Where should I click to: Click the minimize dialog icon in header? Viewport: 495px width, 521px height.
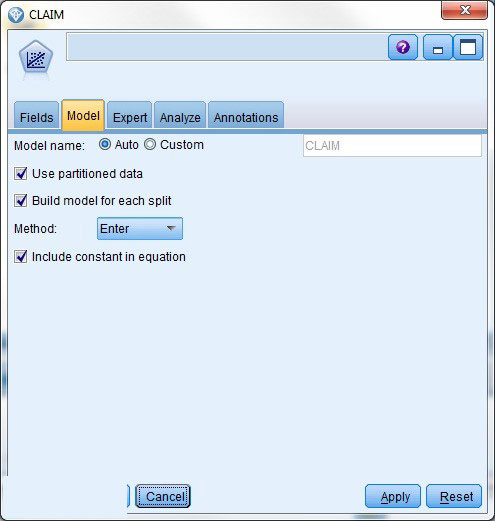[438, 47]
